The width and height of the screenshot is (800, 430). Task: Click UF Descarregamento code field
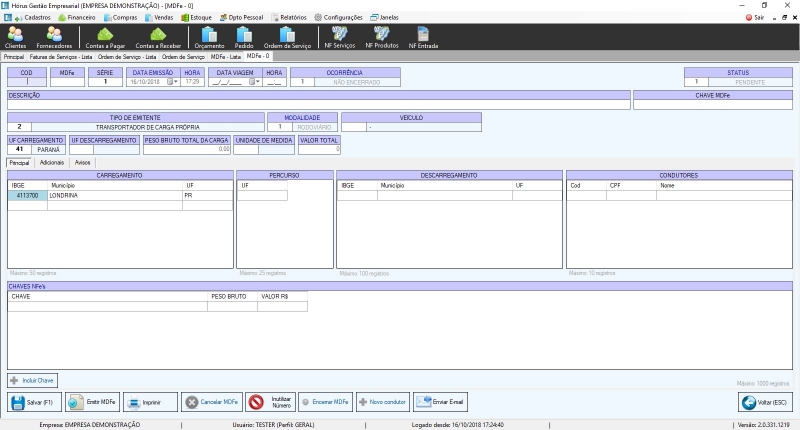click(x=82, y=149)
